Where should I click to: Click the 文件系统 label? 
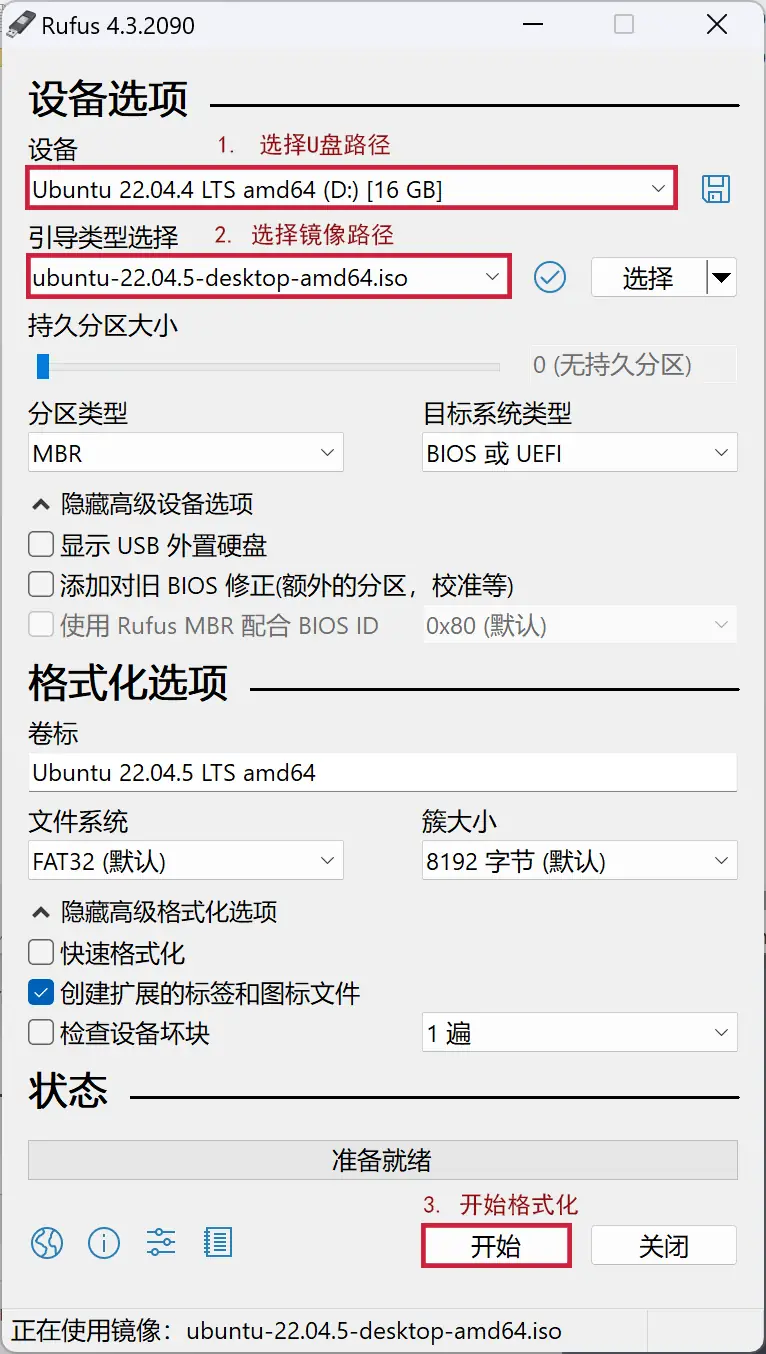(x=78, y=822)
